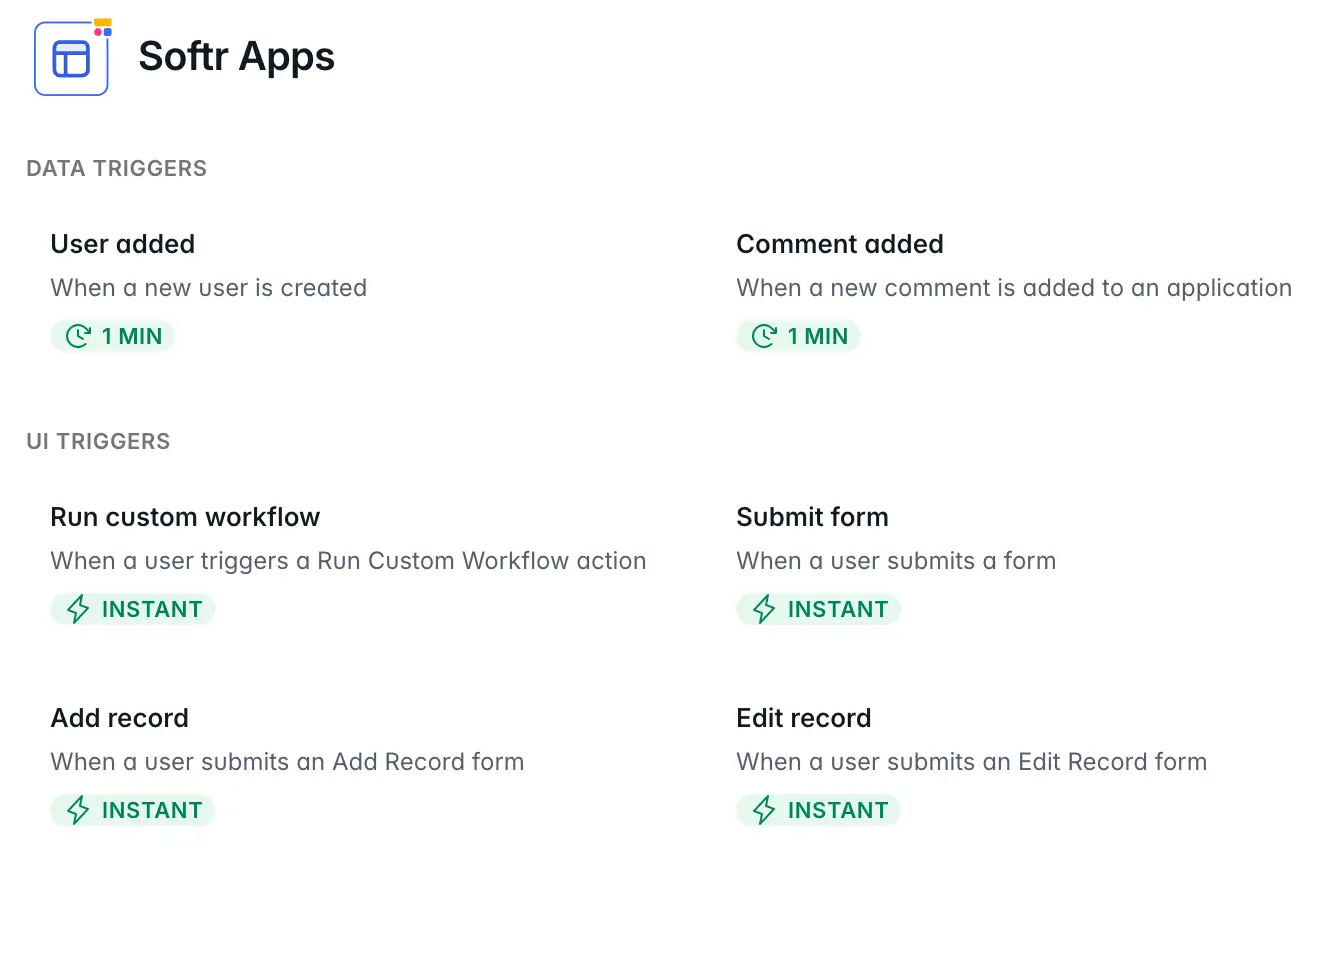Click the DATA TRIGGERS section heading
This screenshot has height=954, width=1326.
tap(117, 168)
